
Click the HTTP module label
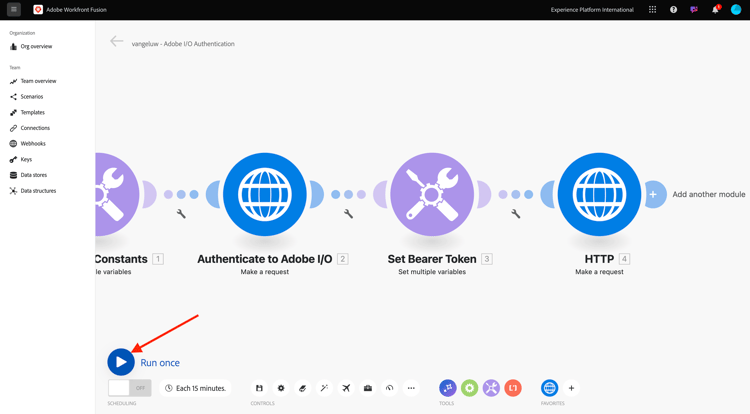599,259
